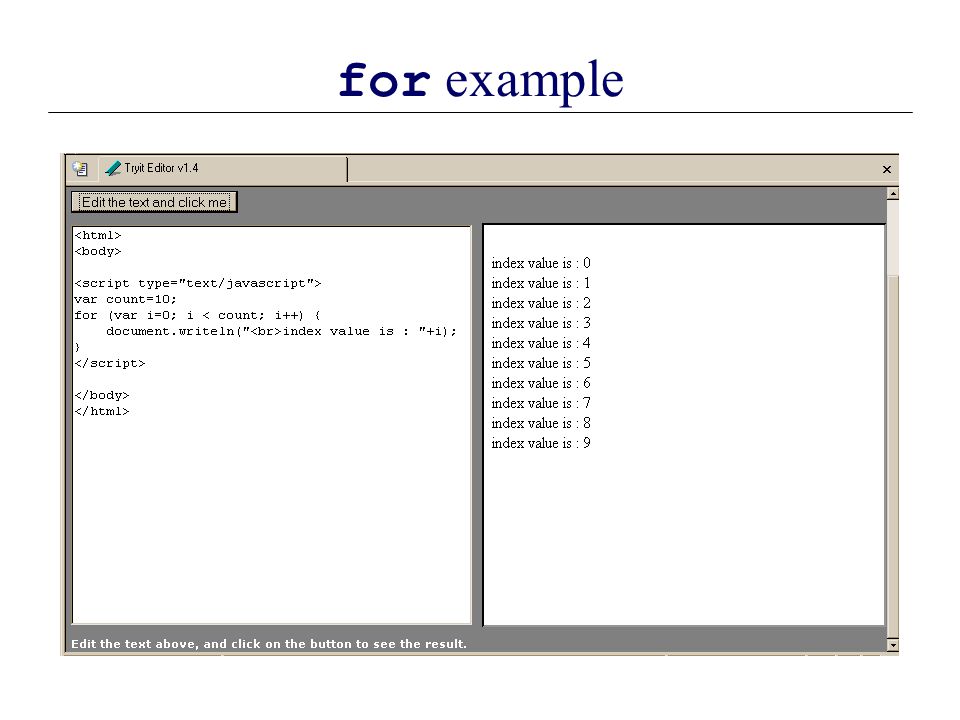Click output line 'index value is : 5'

(x=541, y=363)
